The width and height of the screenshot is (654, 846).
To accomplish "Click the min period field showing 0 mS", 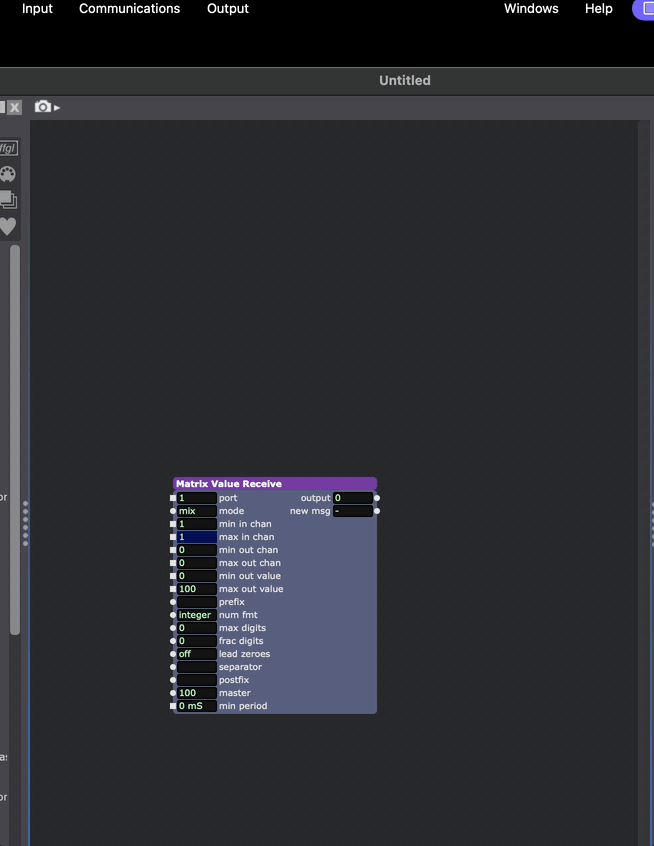I will tap(196, 706).
